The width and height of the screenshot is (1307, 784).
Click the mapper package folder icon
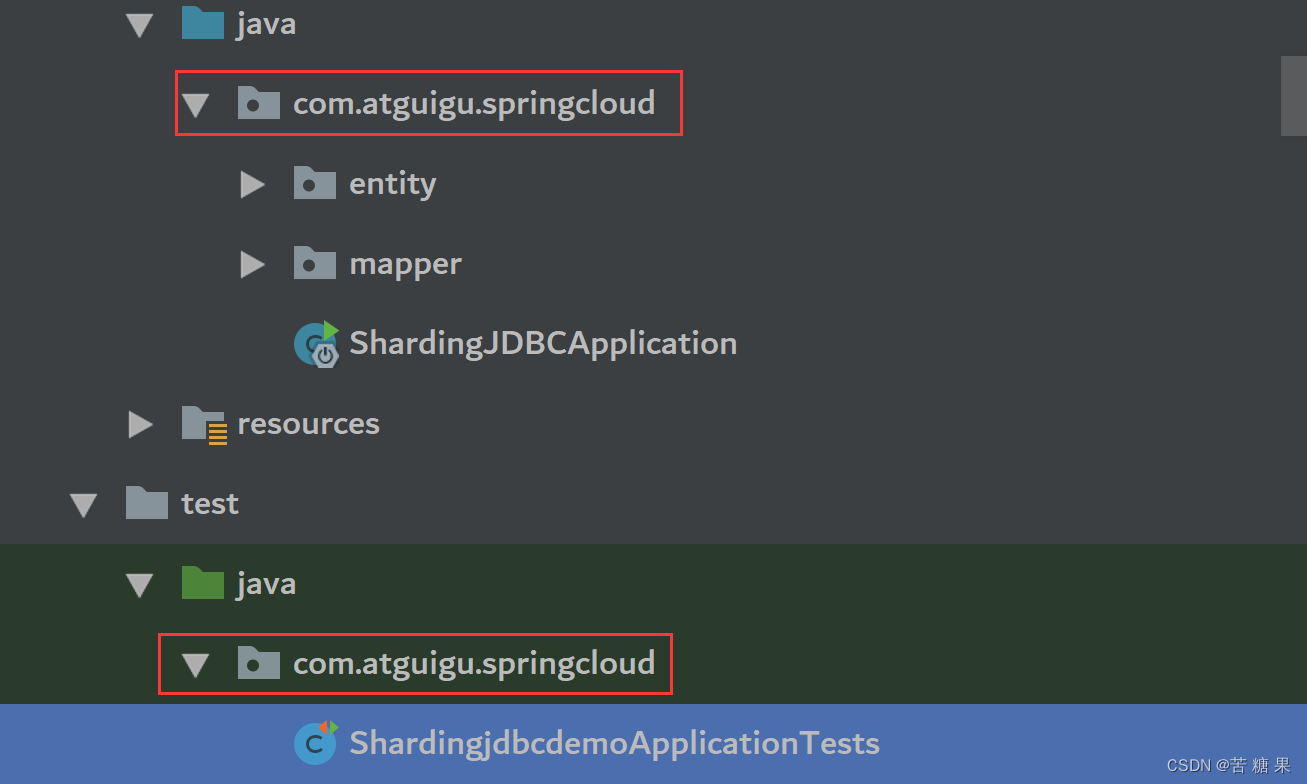click(314, 263)
